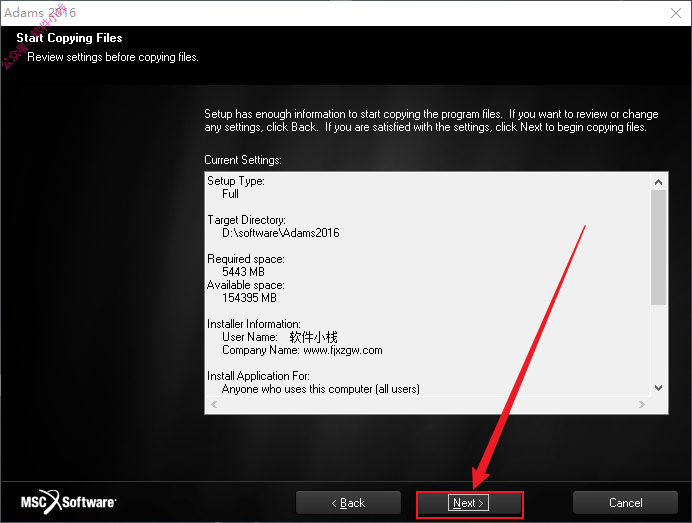Click the MSC Software logo
Viewport: 692px width, 523px height.
tap(68, 502)
